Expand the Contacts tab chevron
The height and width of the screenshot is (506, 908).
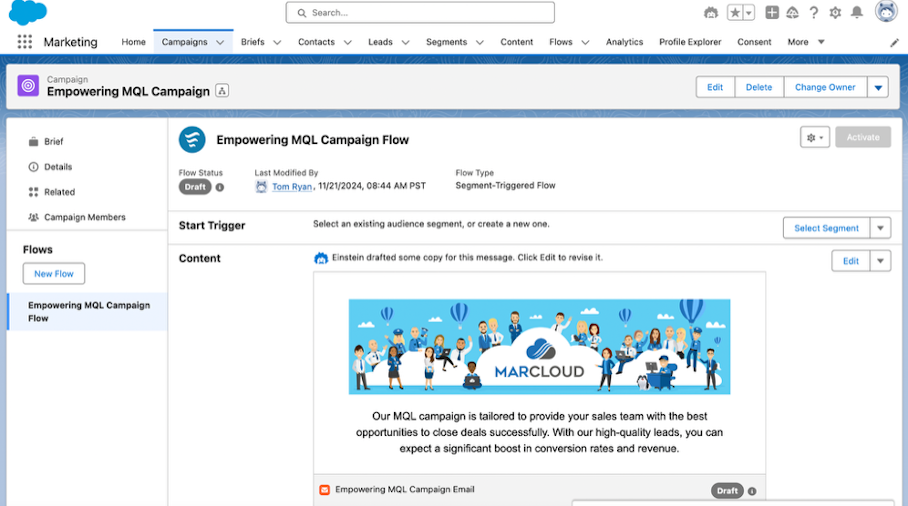(x=347, y=42)
